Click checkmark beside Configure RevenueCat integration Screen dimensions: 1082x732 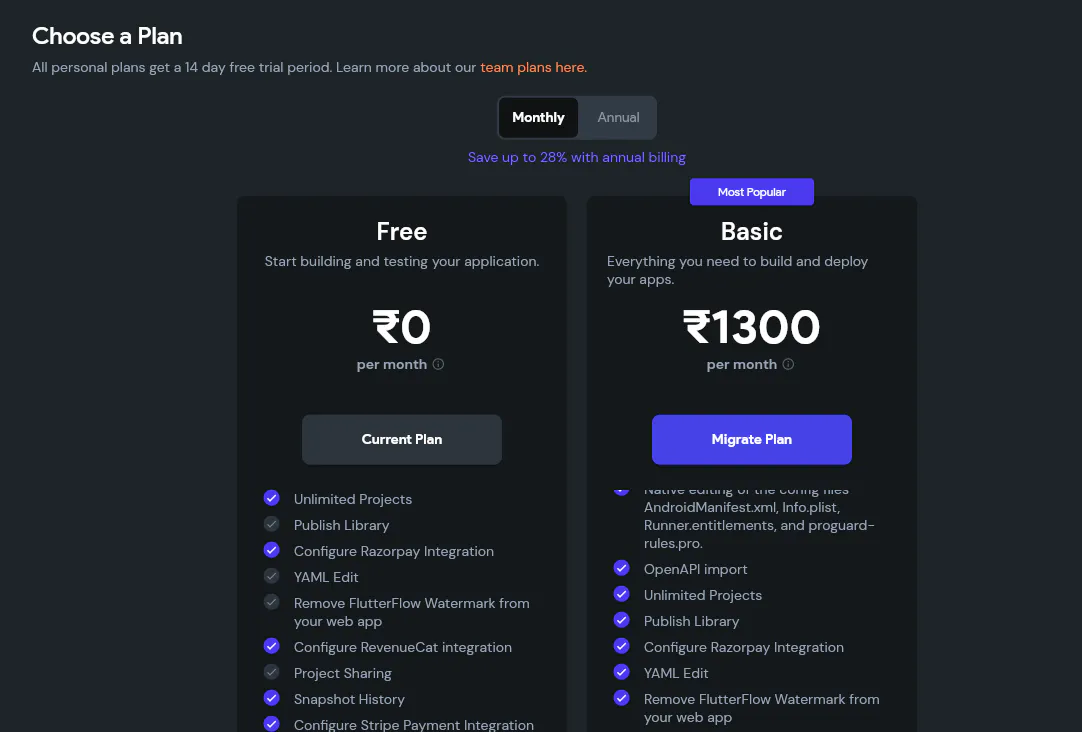click(x=271, y=646)
